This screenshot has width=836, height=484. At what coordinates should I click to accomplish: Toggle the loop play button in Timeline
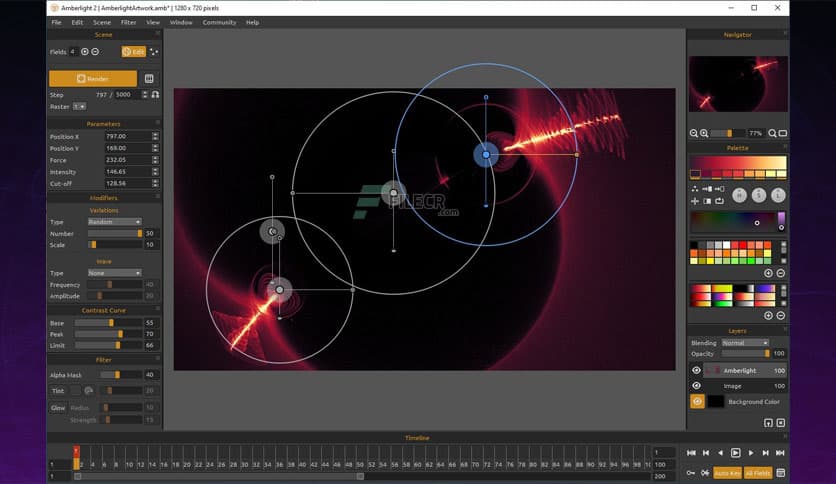pos(735,453)
